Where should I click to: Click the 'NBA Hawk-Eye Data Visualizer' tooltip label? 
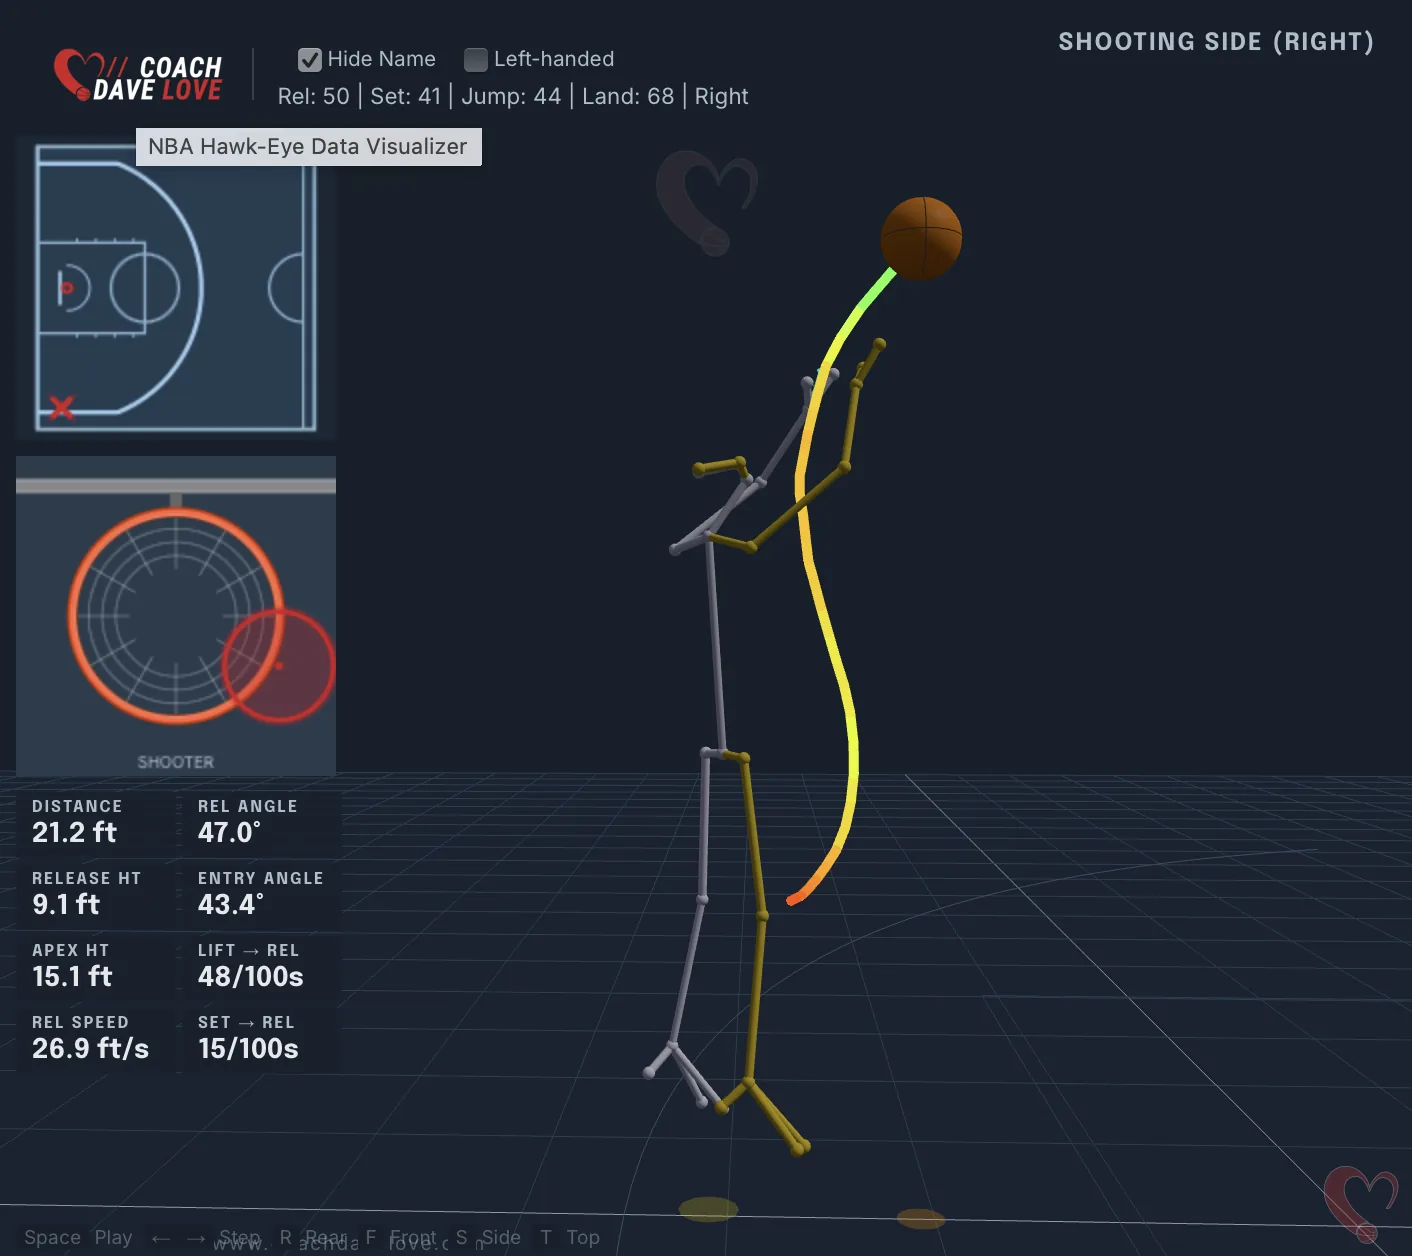pos(308,147)
